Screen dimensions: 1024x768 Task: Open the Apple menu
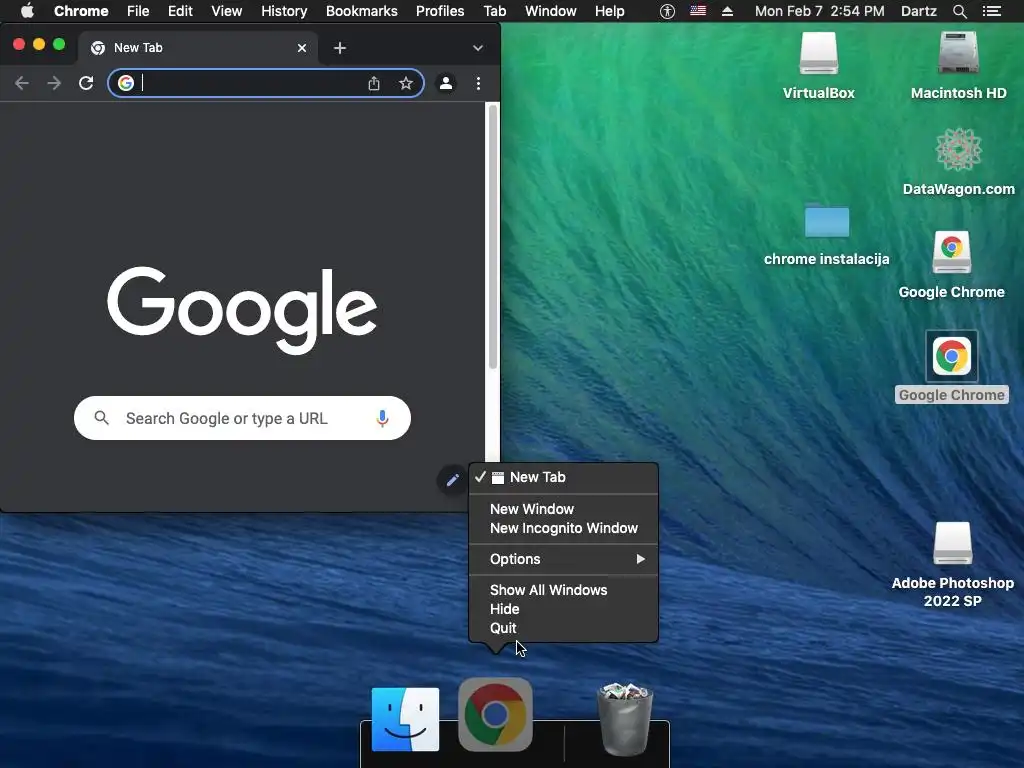[x=27, y=11]
